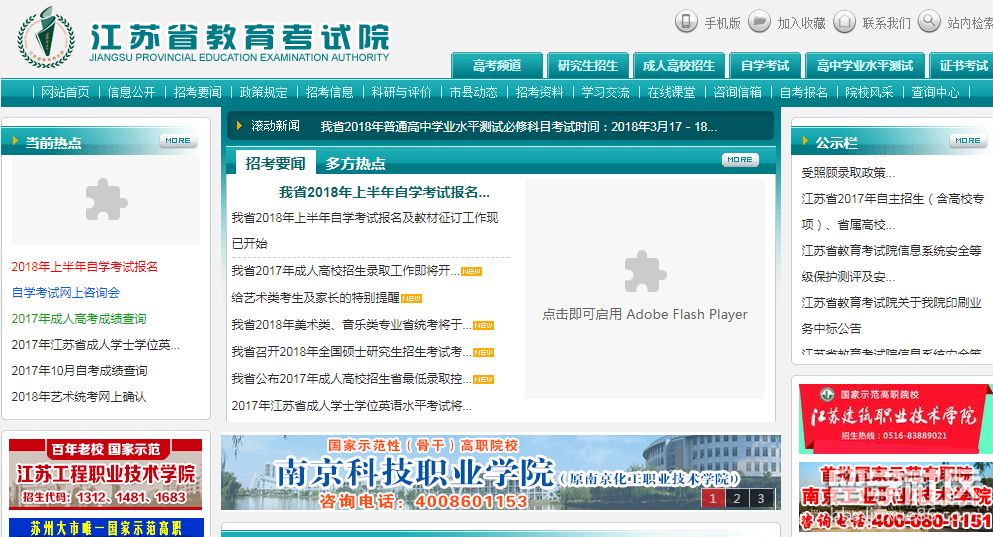Screen dimensions: 993x537
Task: Switch to banner slide 3
Action: 760,498
